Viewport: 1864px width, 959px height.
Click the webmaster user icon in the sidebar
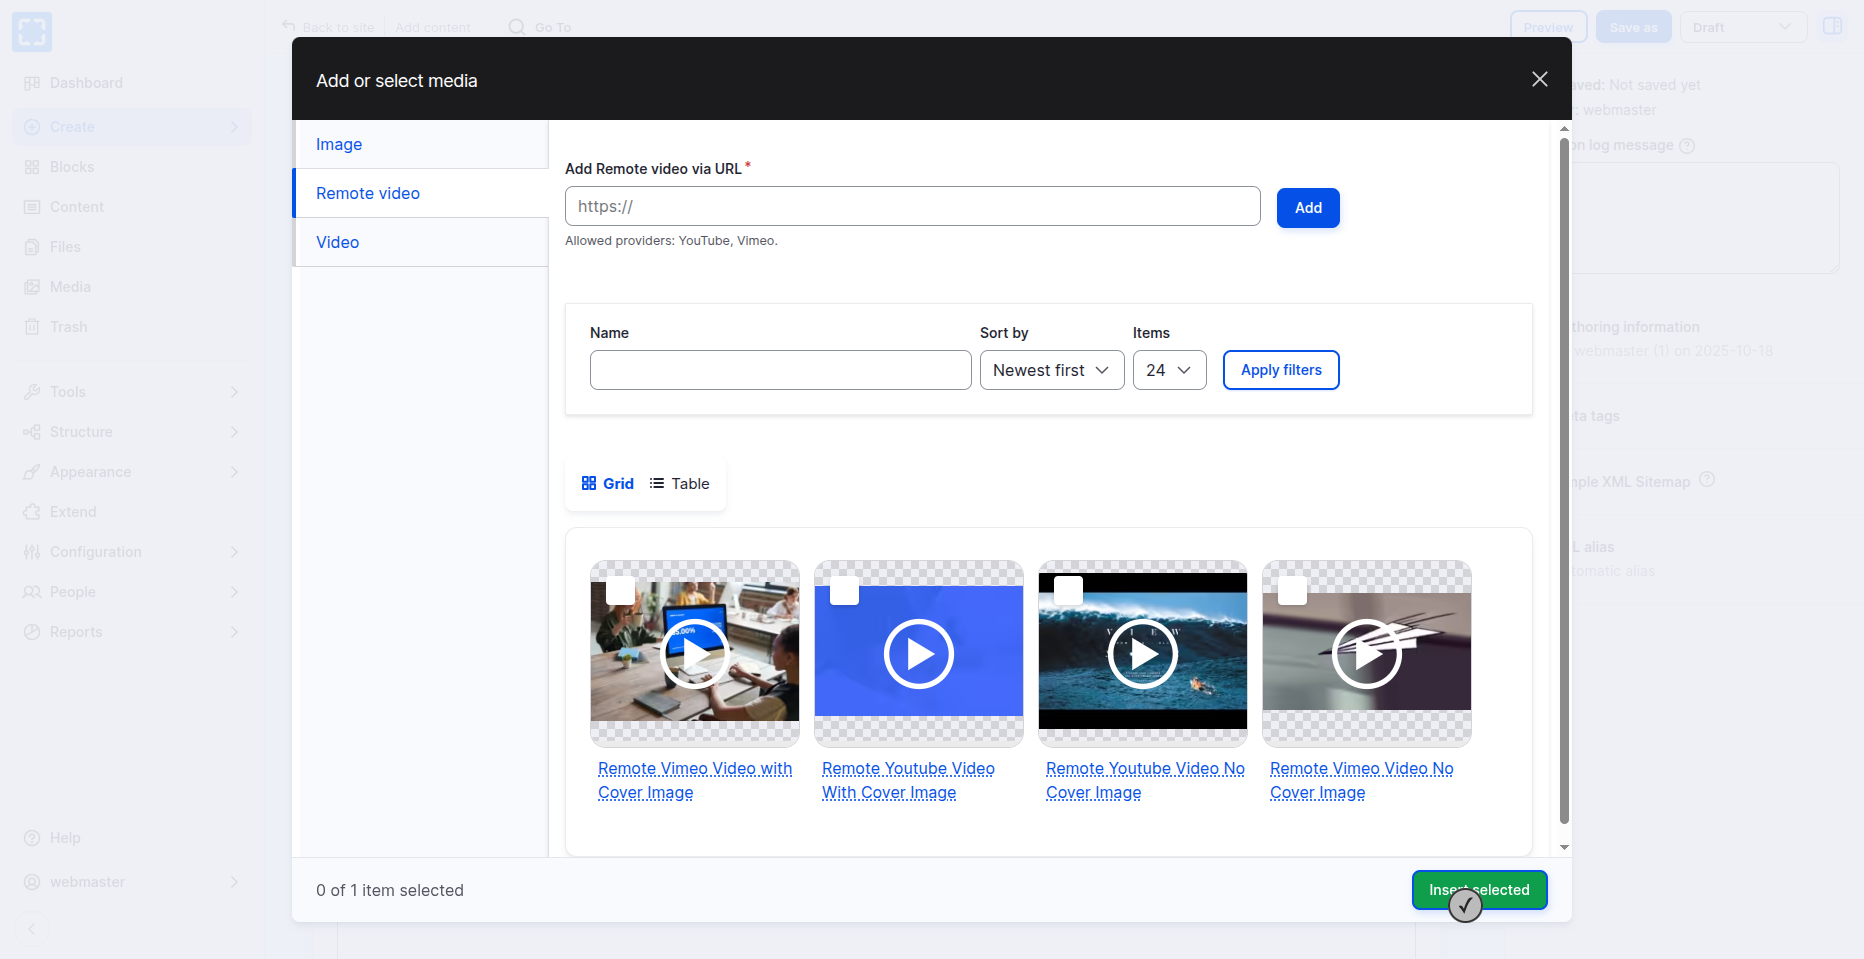(x=32, y=882)
